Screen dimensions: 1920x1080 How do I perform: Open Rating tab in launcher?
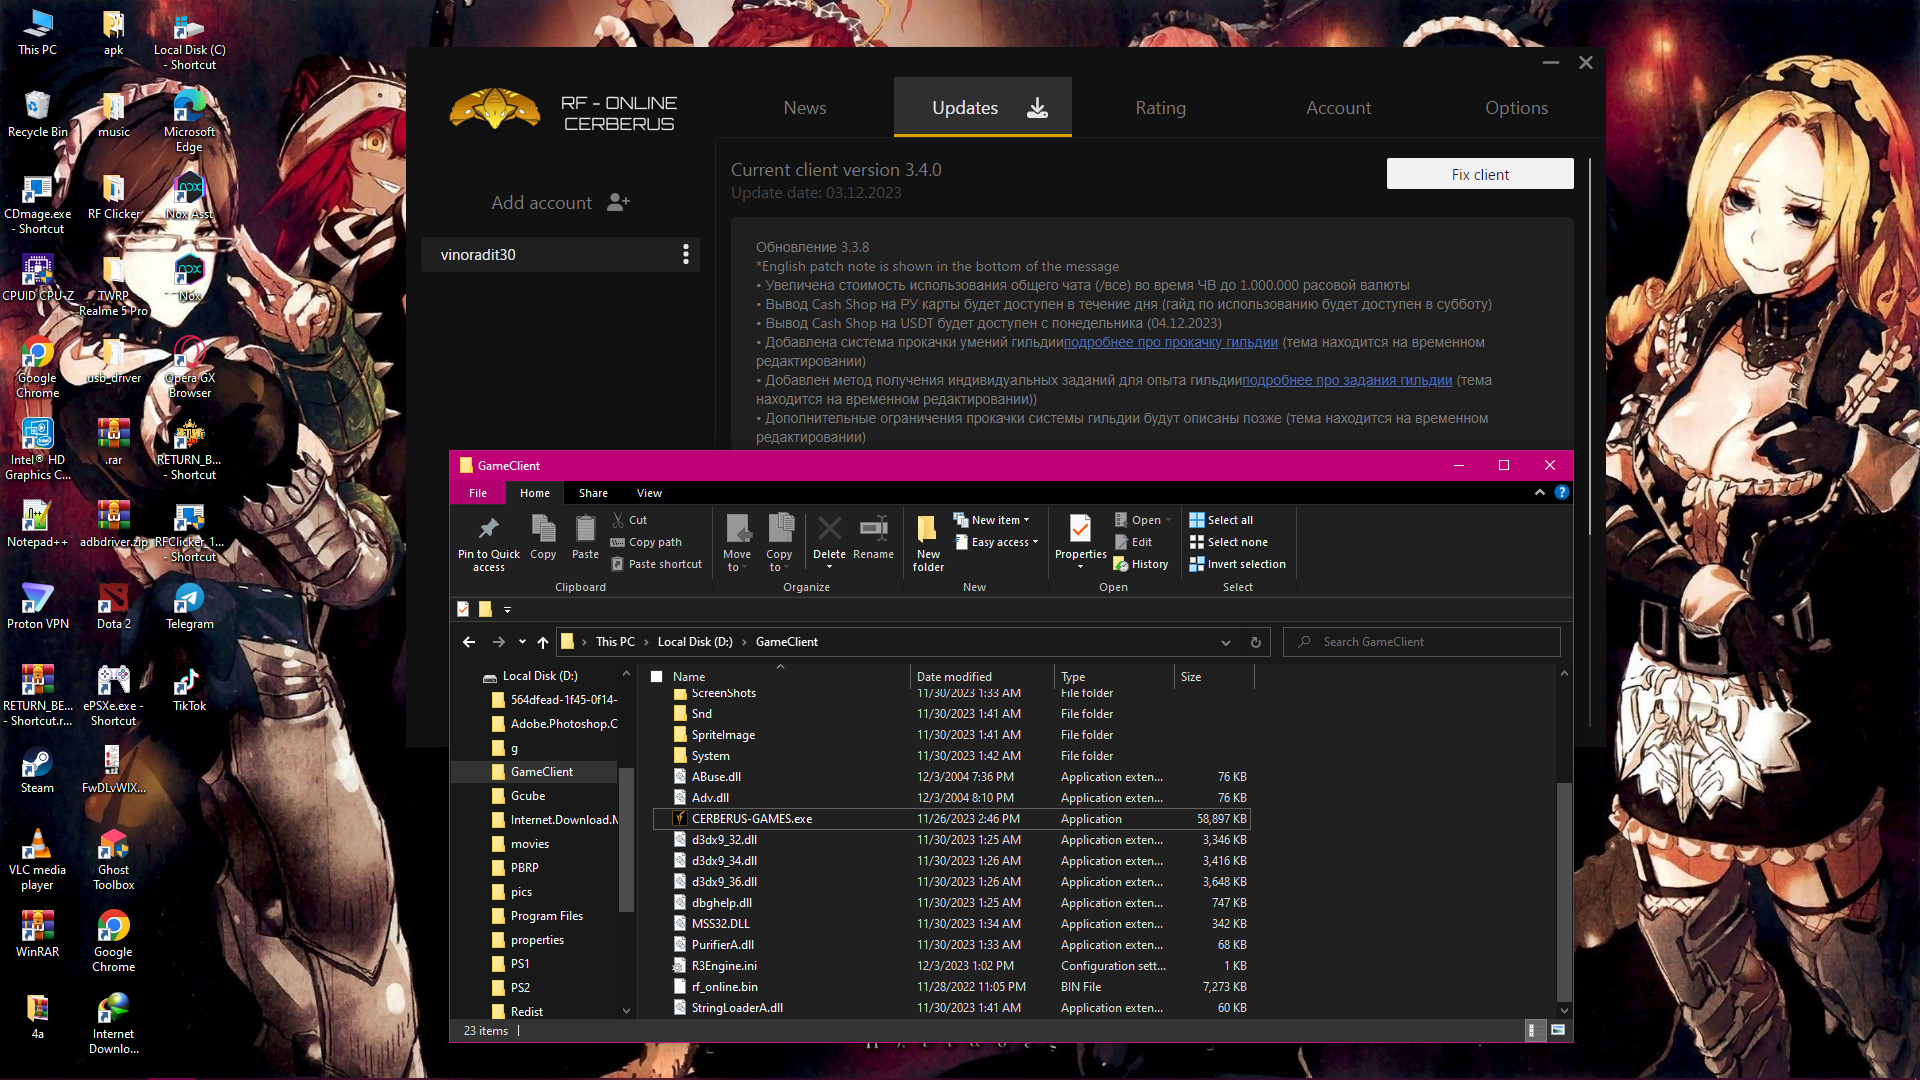tap(1160, 107)
